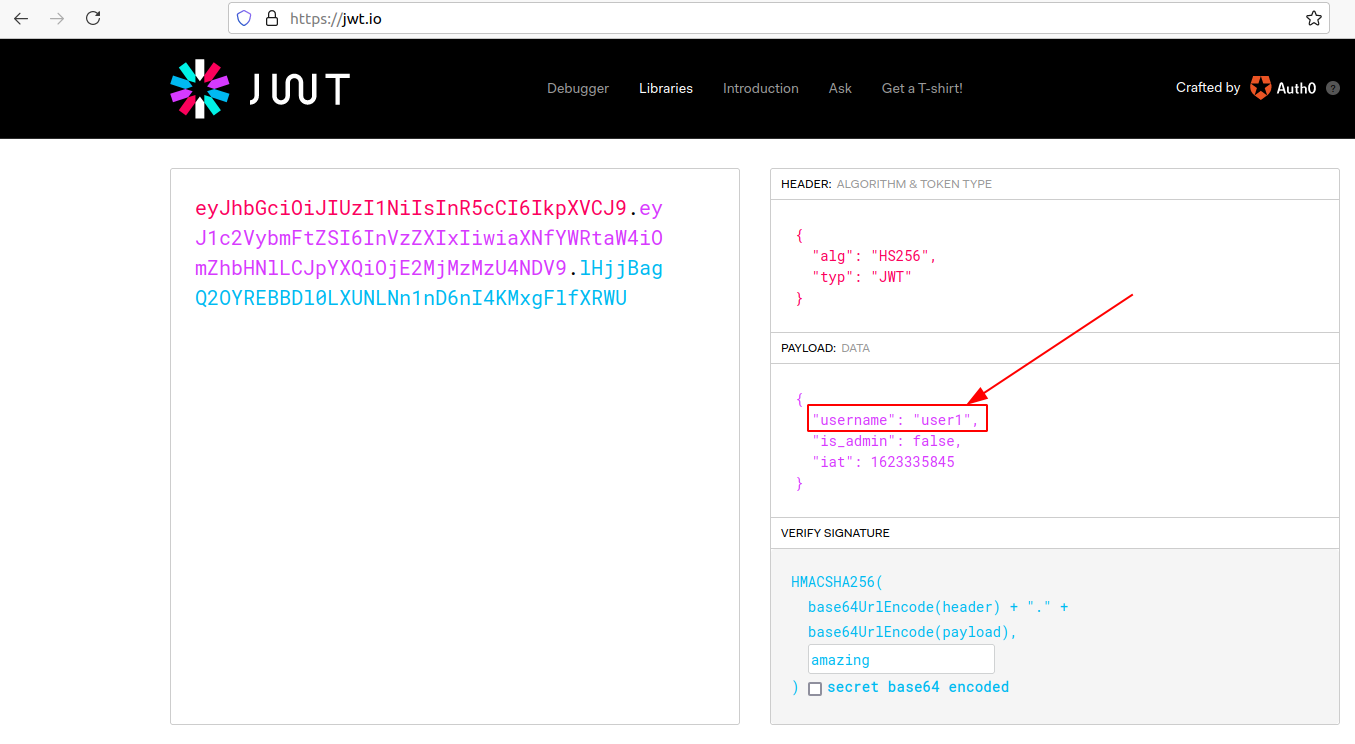
Task: Toggle the secret base64 encoded checkbox
Action: click(815, 688)
